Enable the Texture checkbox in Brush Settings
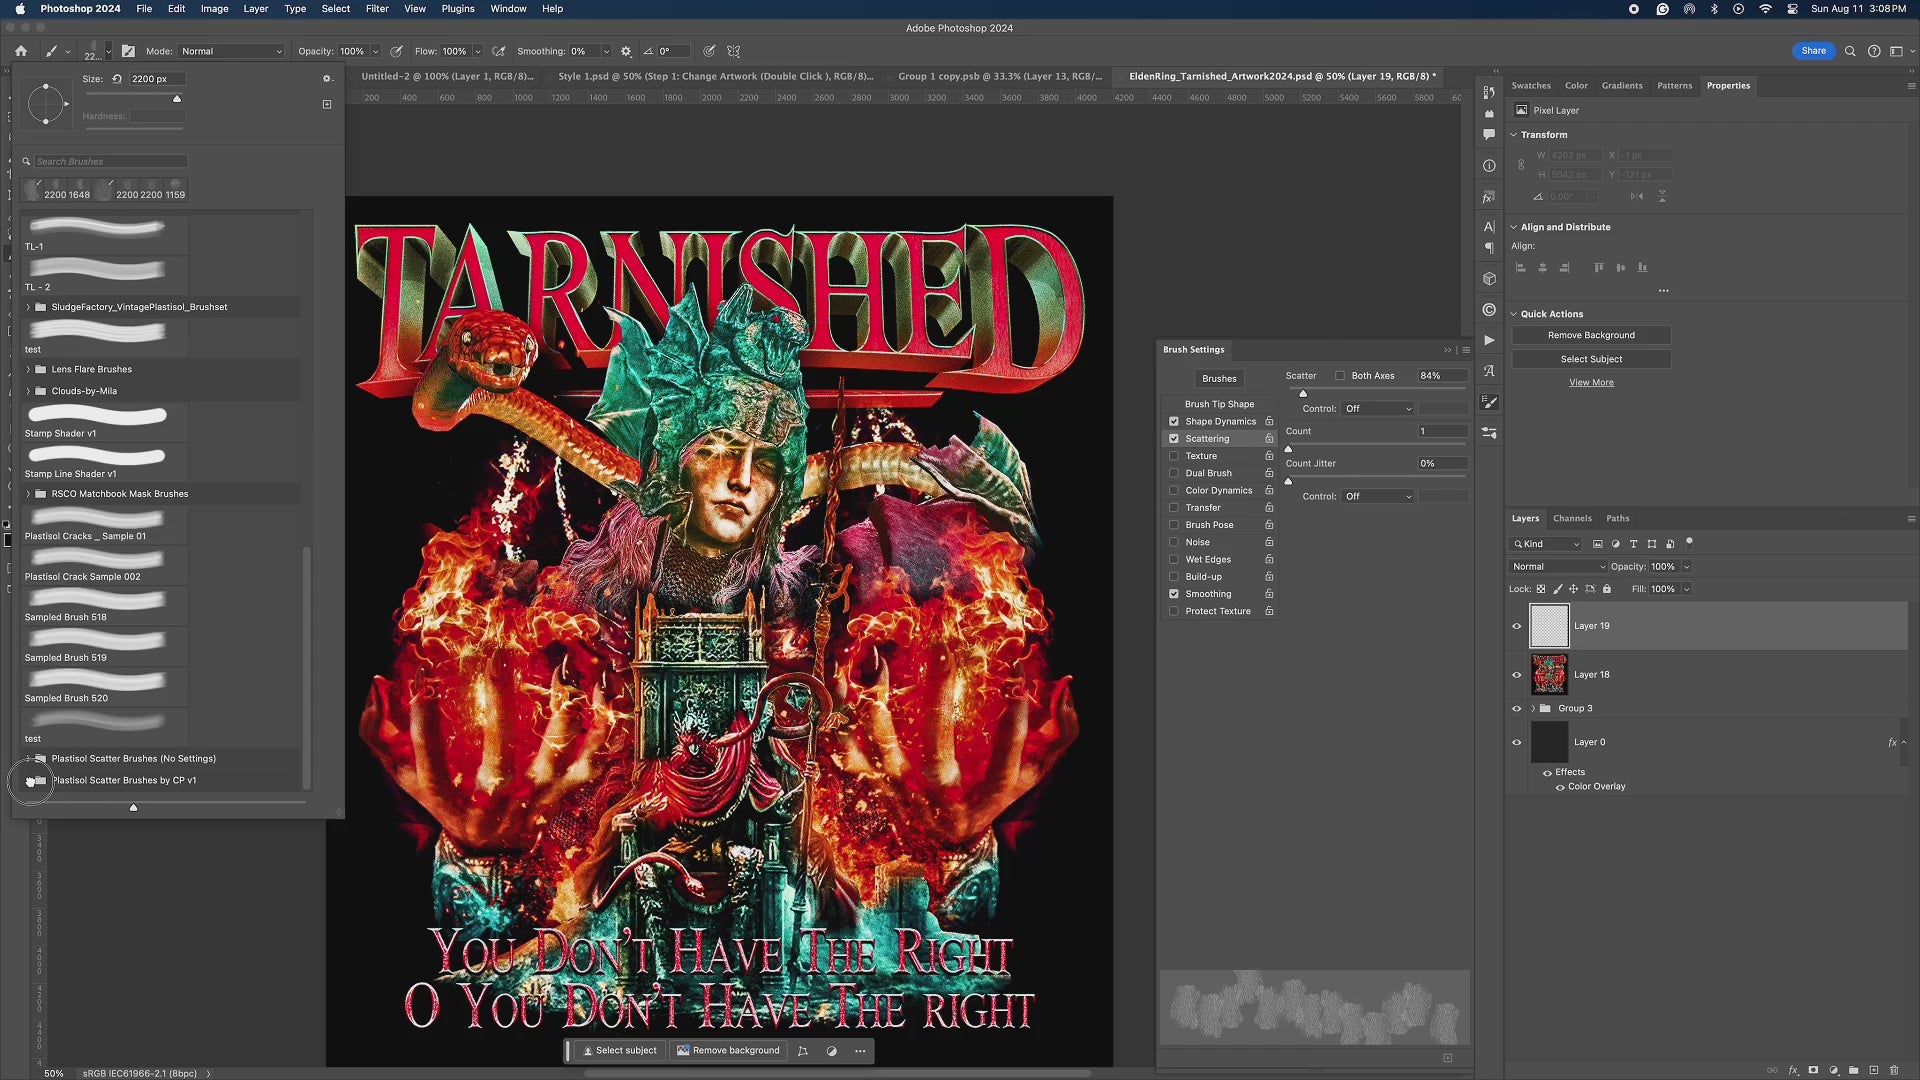This screenshot has height=1080, width=1920. [x=1174, y=456]
